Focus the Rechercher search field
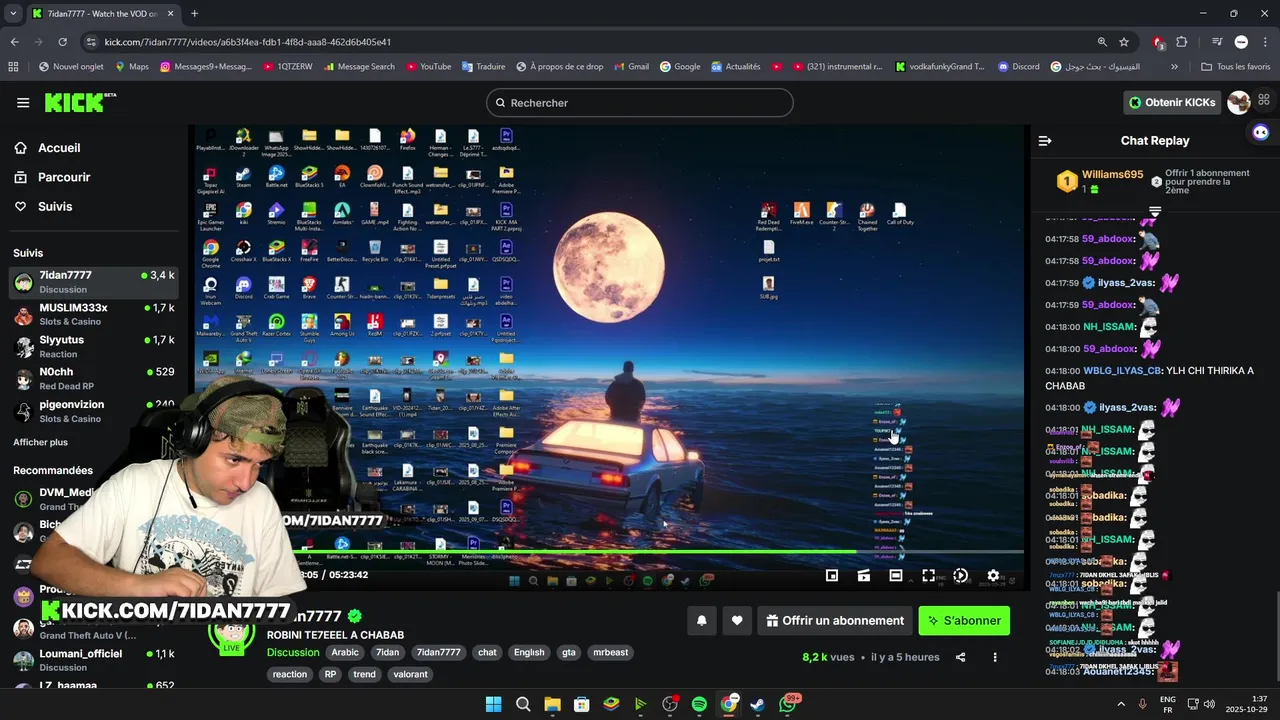This screenshot has height=720, width=1280. pyautogui.click(x=640, y=103)
